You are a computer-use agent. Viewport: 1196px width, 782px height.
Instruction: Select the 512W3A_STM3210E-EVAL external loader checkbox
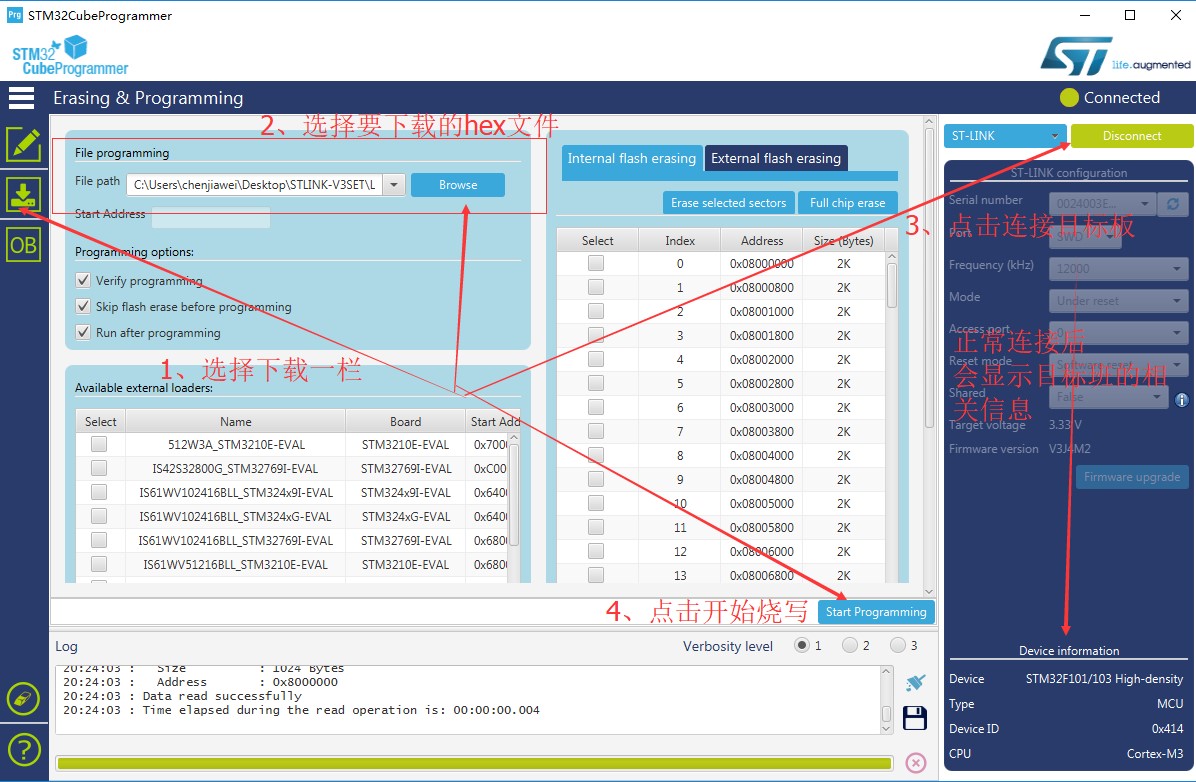99,444
